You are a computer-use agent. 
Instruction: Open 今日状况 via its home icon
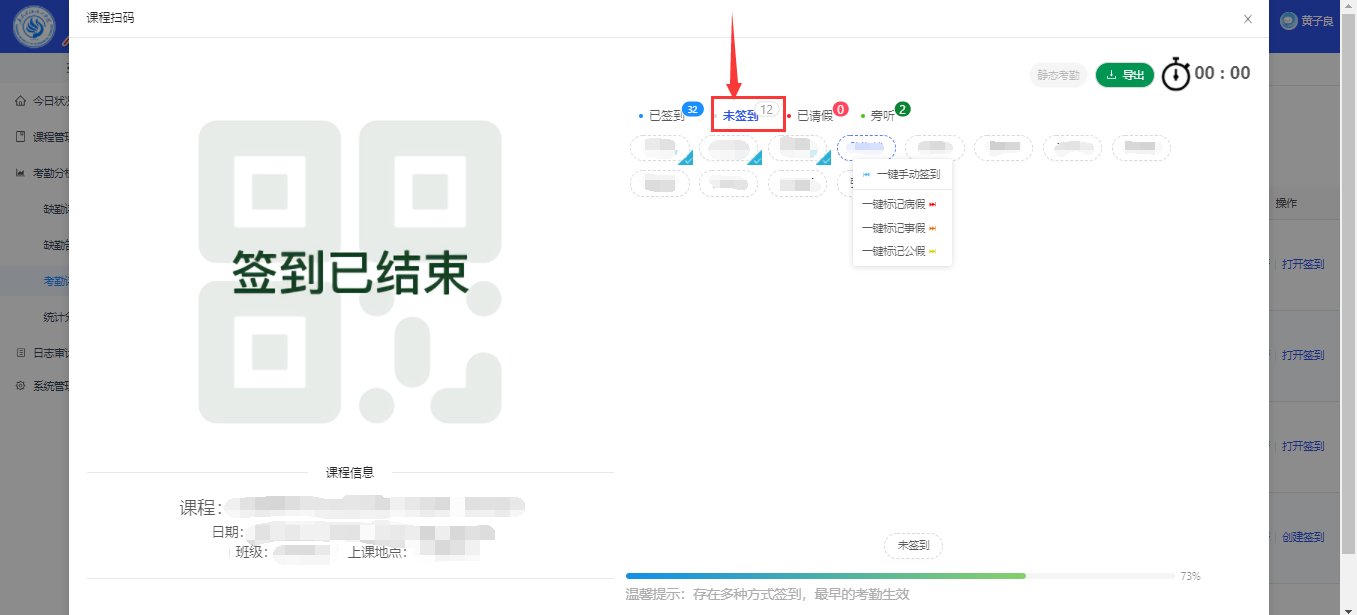20,101
